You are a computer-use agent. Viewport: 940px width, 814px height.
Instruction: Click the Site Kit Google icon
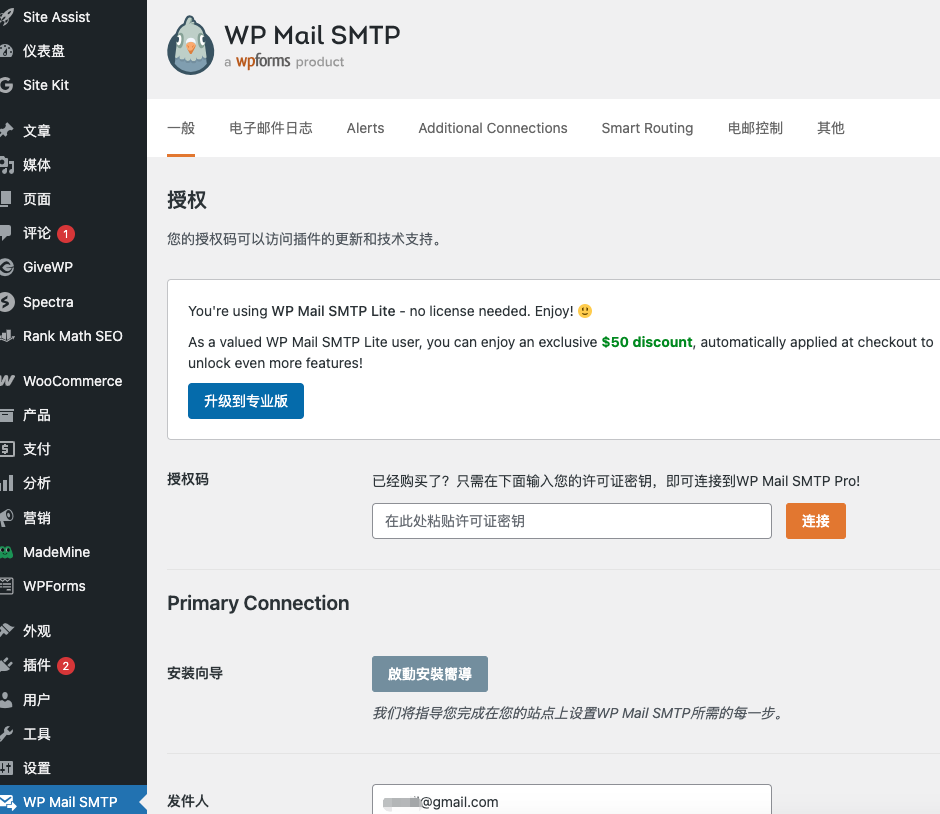(x=6, y=85)
